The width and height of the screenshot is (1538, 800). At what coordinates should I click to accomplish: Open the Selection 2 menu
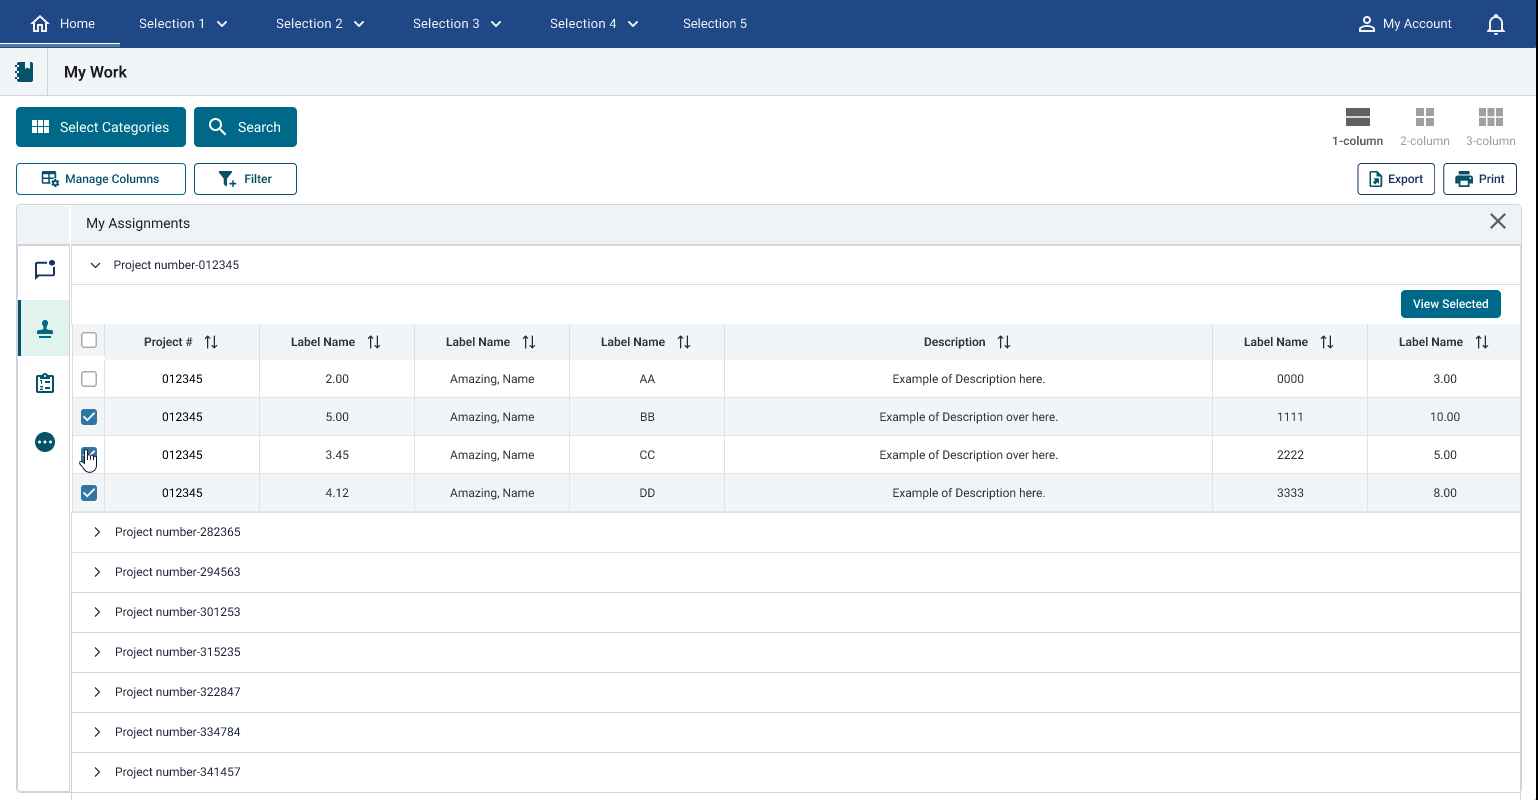click(x=320, y=23)
